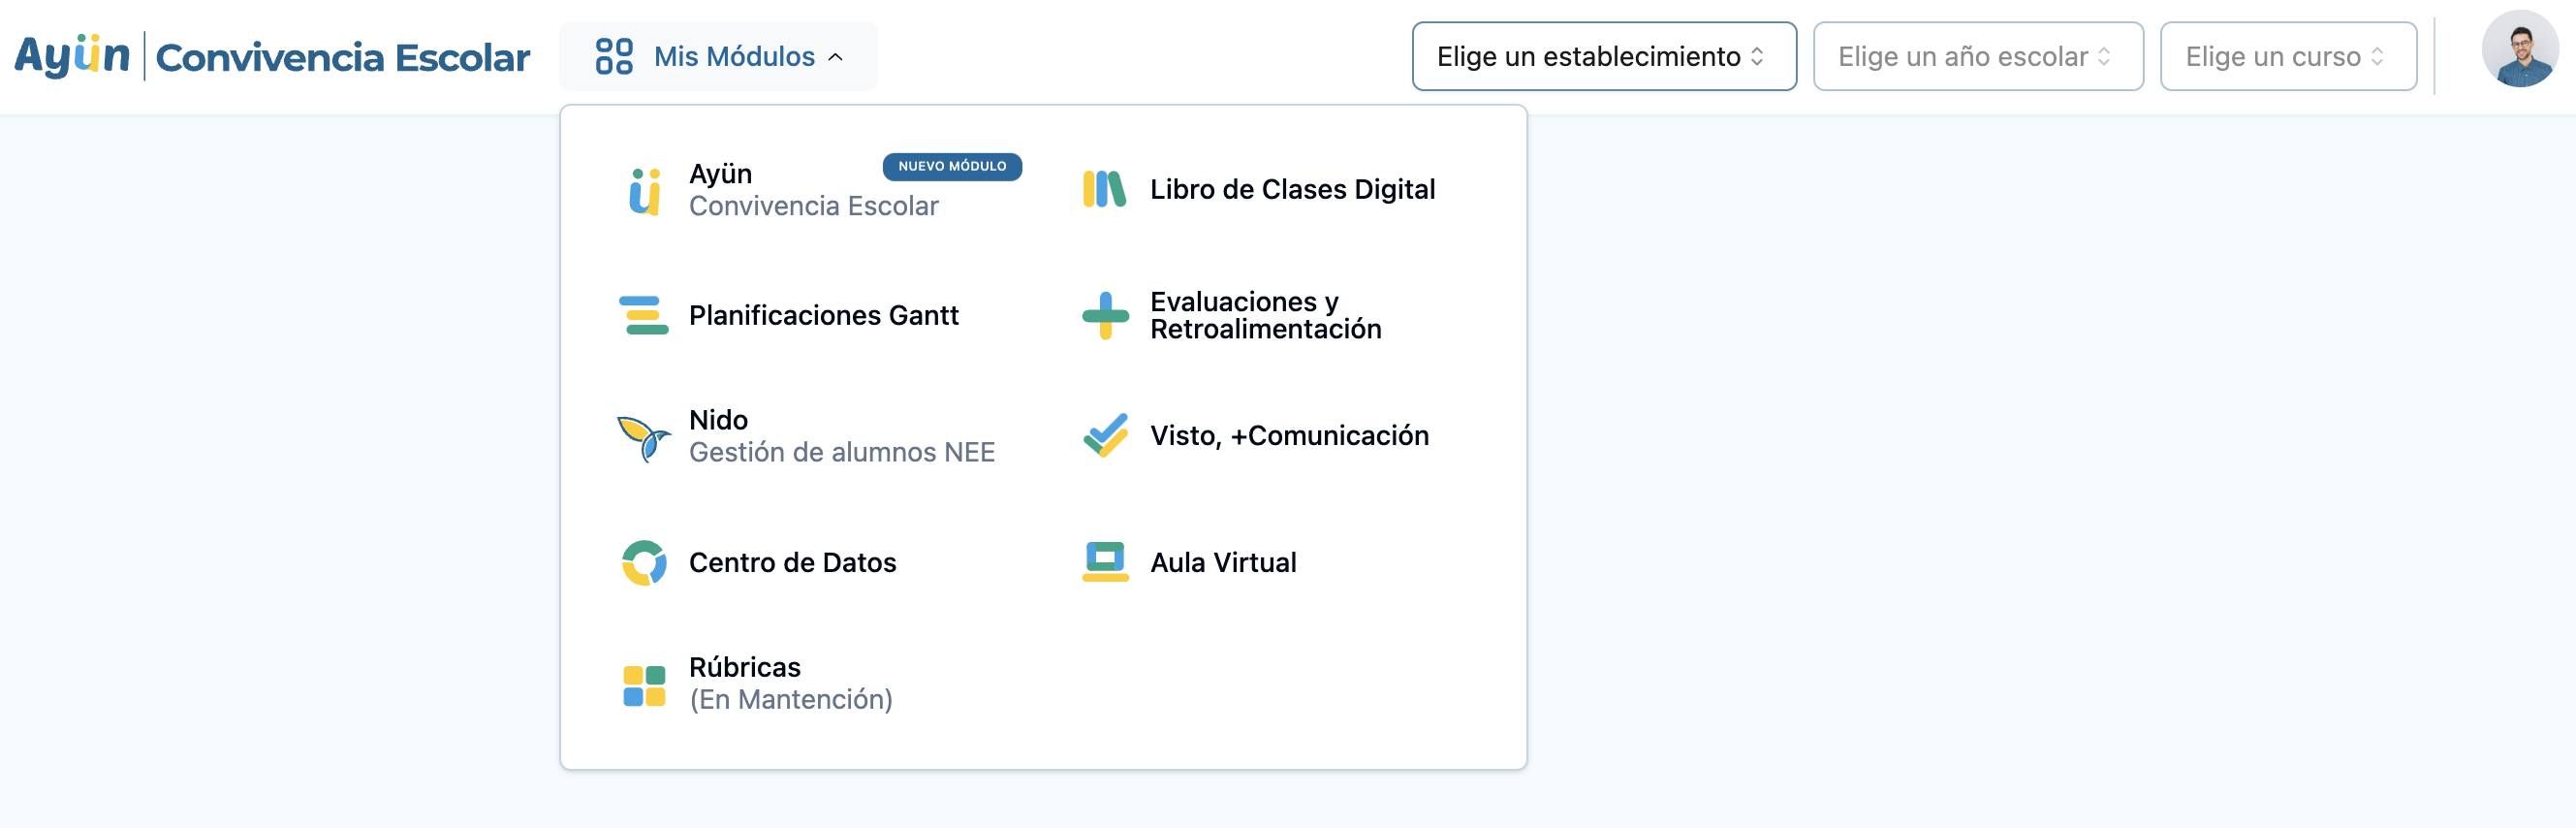Go to Aula Virtual module
Image resolution: width=2576 pixels, height=828 pixels.
[x=1222, y=562]
